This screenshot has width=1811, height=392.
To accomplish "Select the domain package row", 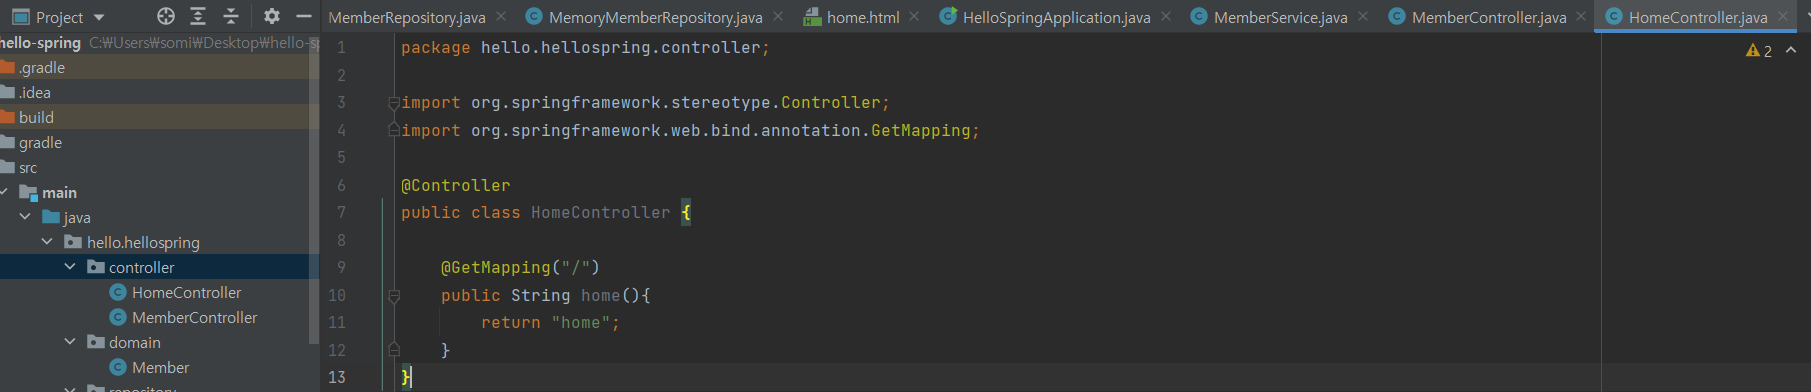I will (160, 342).
